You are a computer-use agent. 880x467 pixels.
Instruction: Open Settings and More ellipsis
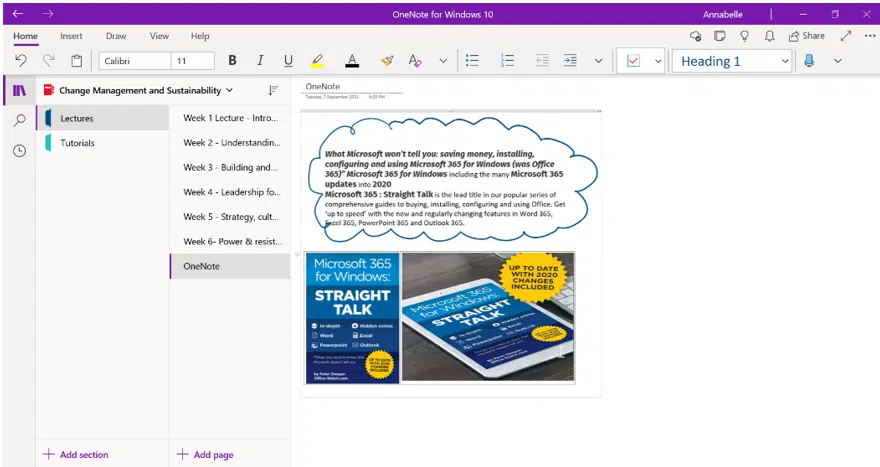click(x=870, y=36)
